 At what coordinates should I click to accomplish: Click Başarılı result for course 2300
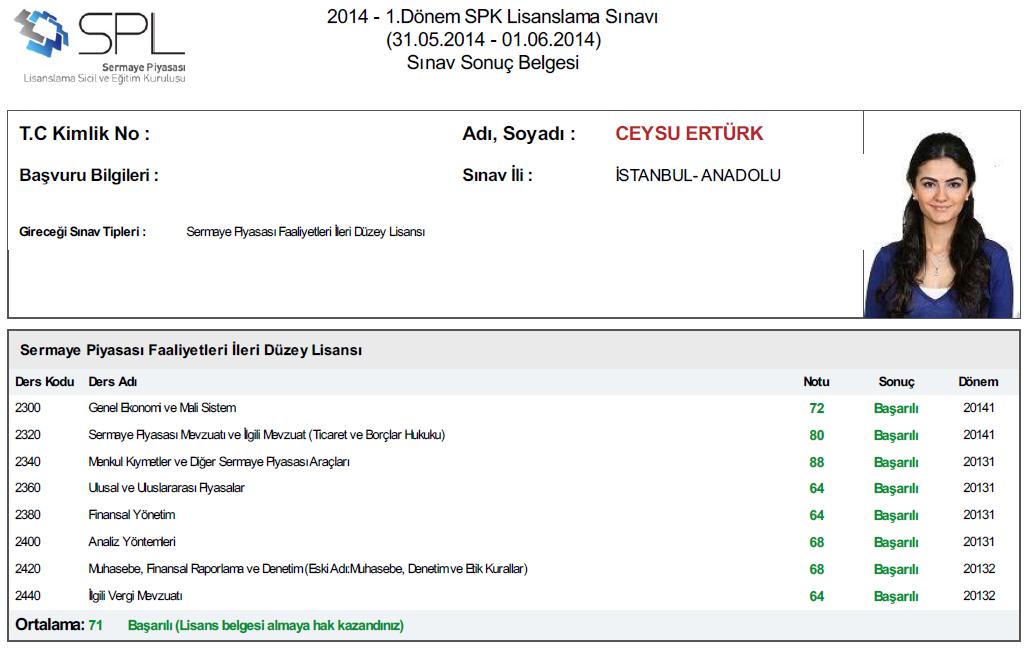(896, 409)
